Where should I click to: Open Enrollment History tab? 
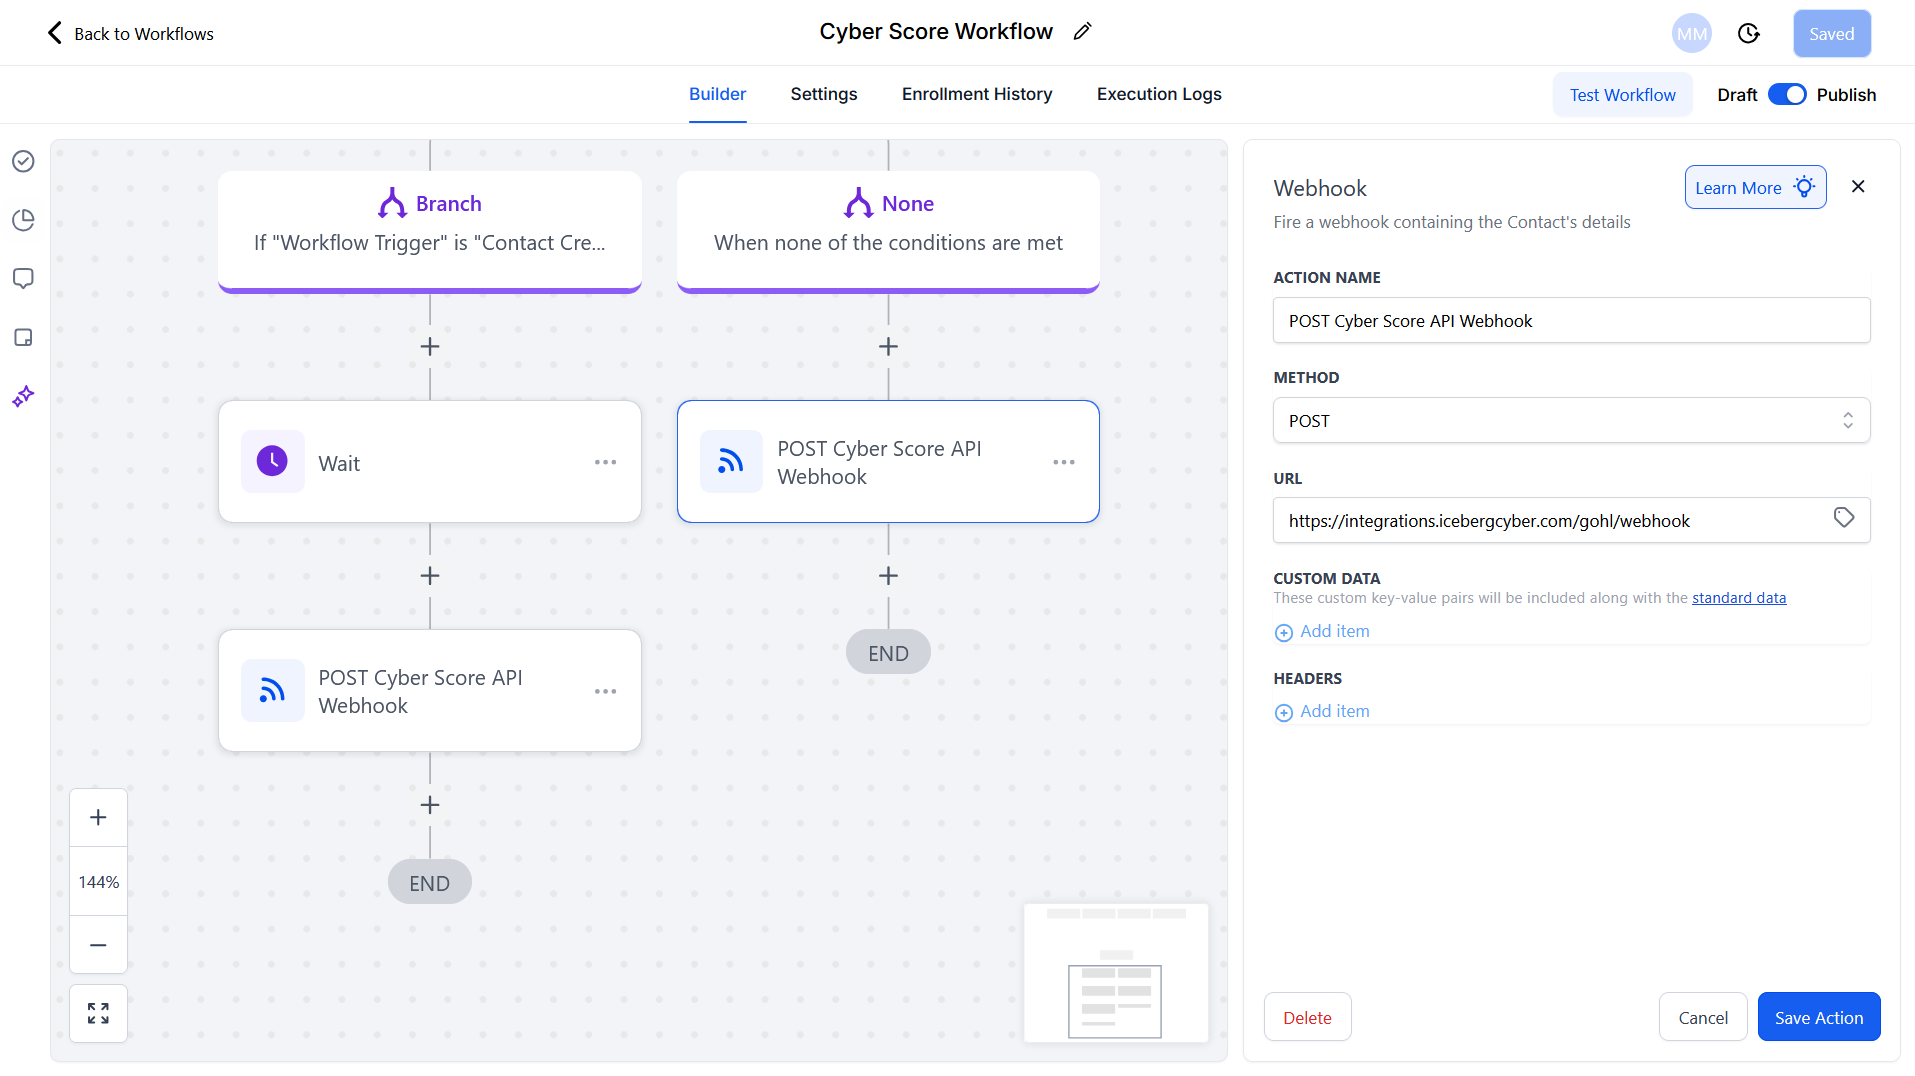[977, 94]
